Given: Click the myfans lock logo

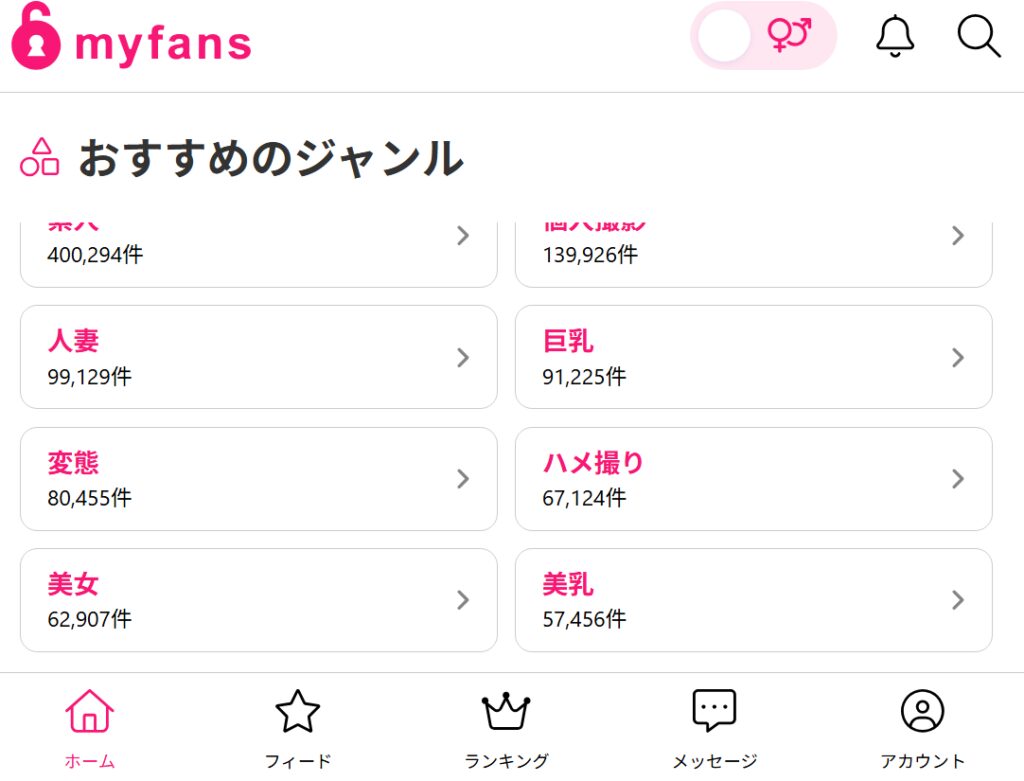Looking at the screenshot, I should tap(36, 35).
